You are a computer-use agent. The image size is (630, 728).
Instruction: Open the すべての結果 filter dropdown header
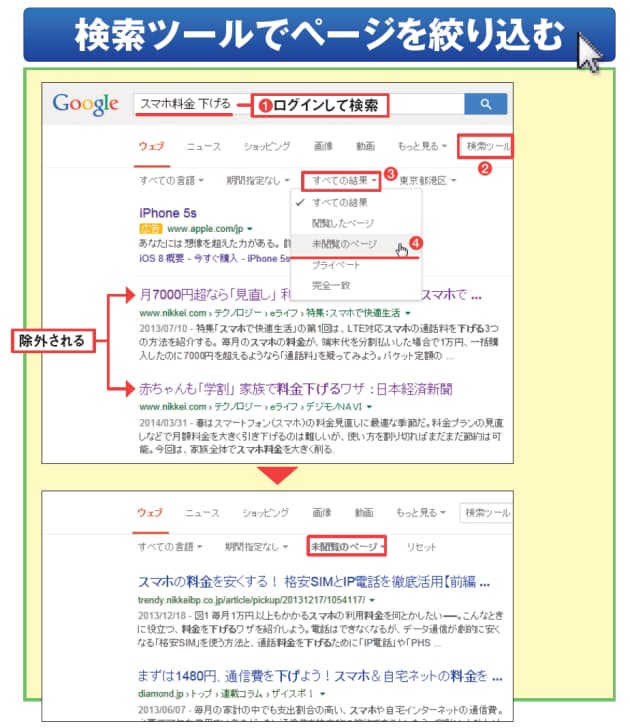342,181
